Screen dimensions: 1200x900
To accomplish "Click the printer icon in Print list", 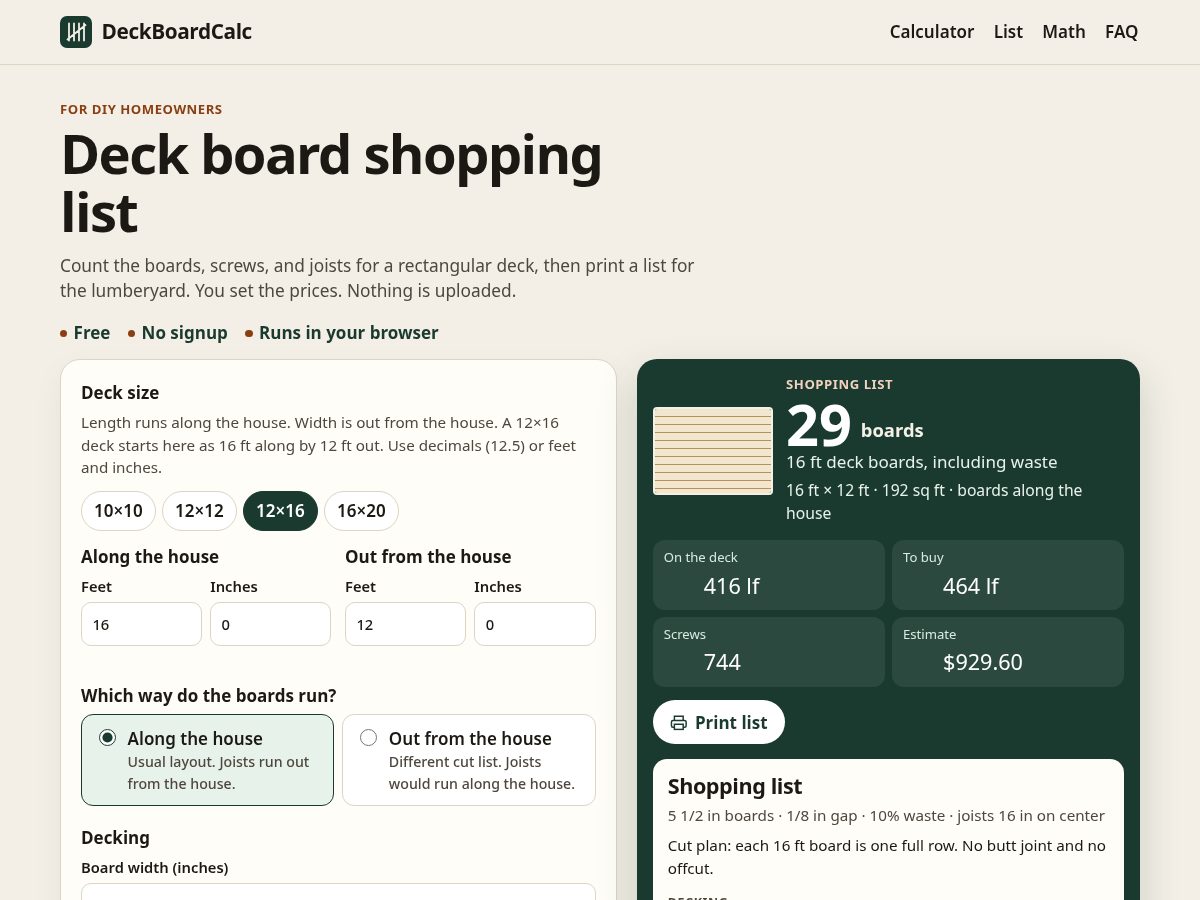I will tap(679, 723).
